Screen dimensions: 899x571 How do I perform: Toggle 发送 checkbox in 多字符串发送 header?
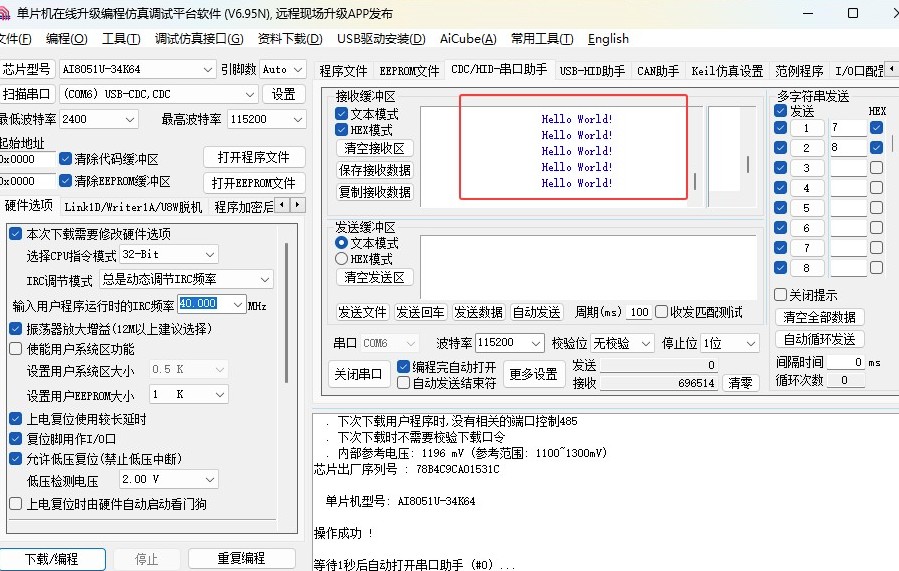[780, 111]
